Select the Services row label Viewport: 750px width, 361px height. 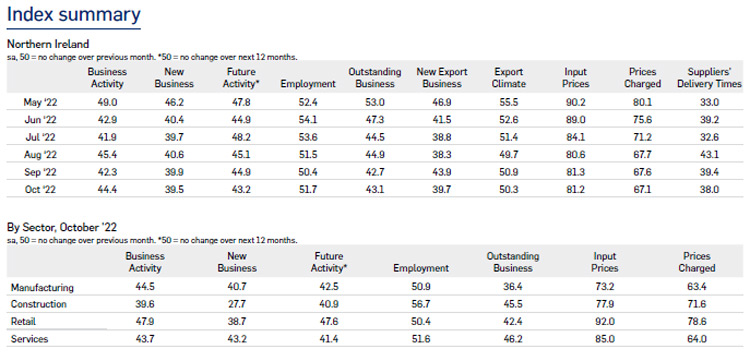click(30, 339)
